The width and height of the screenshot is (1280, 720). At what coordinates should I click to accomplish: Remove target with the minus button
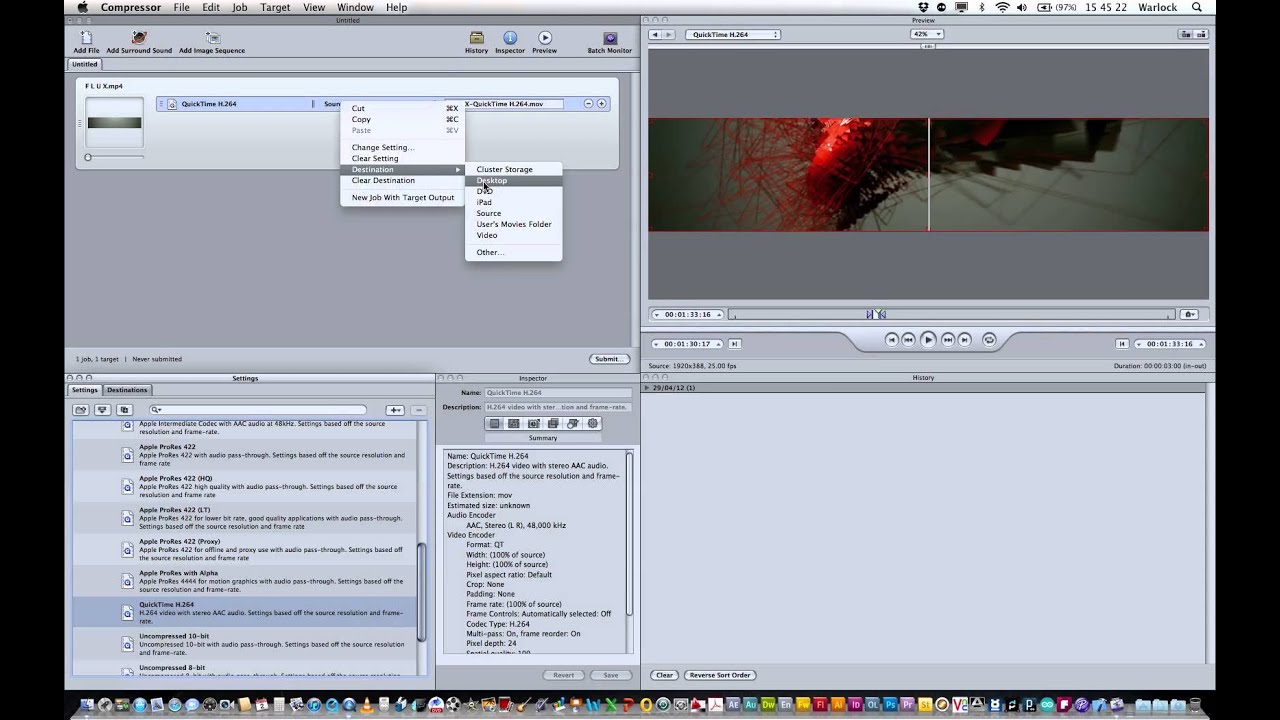(589, 104)
